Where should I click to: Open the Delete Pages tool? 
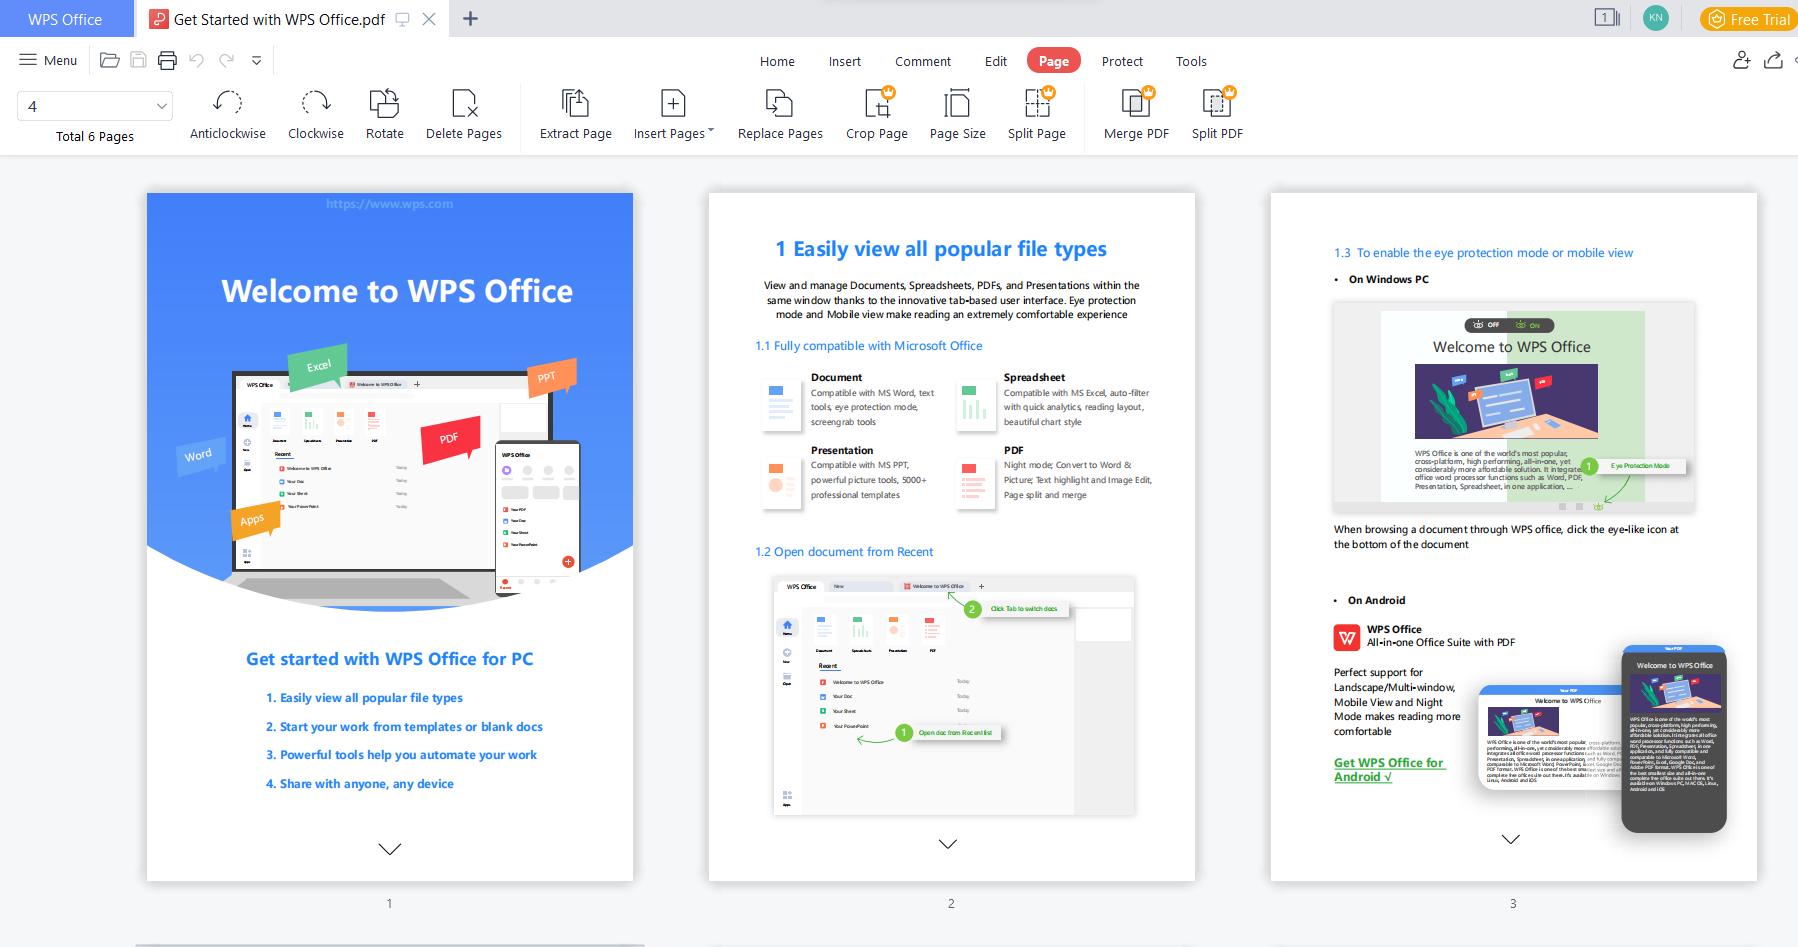tap(463, 112)
